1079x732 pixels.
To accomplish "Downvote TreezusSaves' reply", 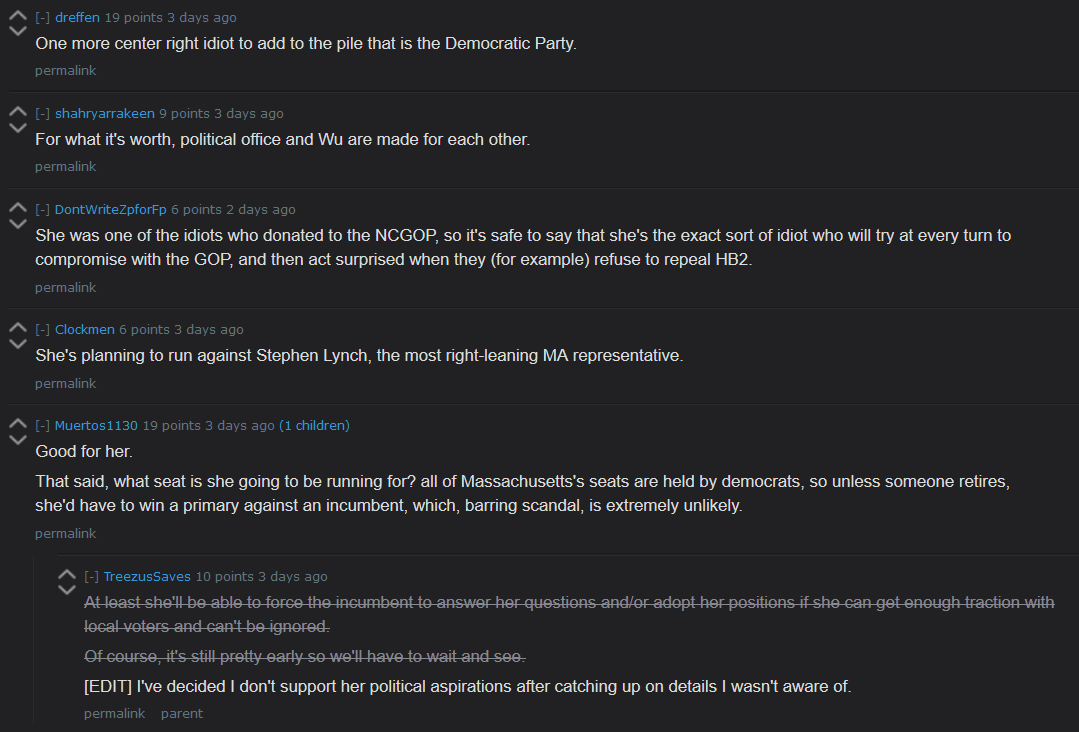I will (67, 590).
